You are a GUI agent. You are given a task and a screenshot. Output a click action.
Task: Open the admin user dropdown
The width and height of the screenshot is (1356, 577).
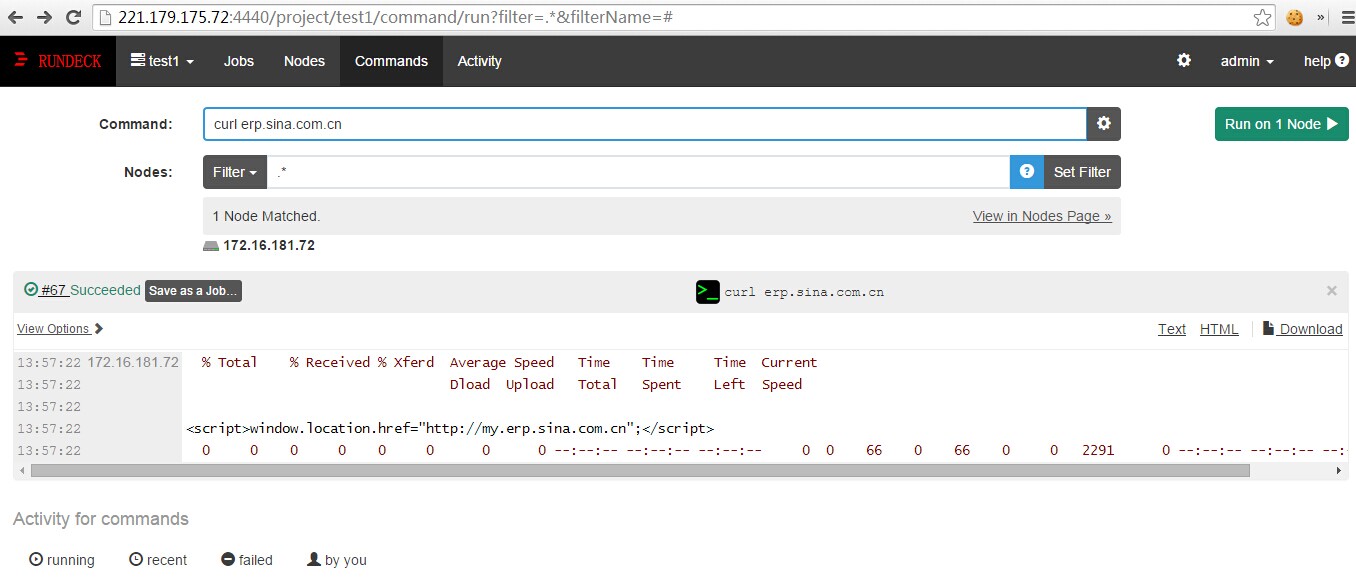pos(1247,61)
